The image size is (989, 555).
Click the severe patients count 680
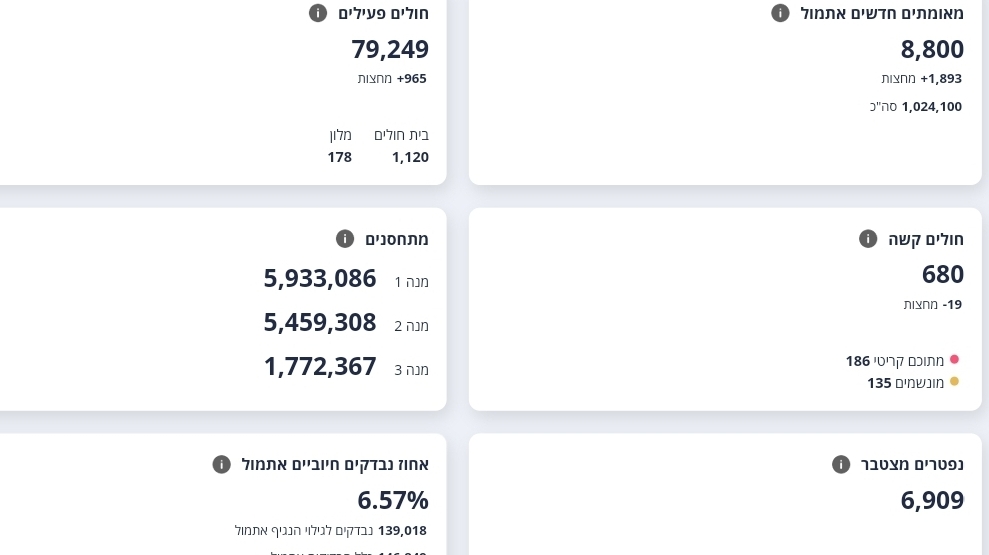(943, 274)
